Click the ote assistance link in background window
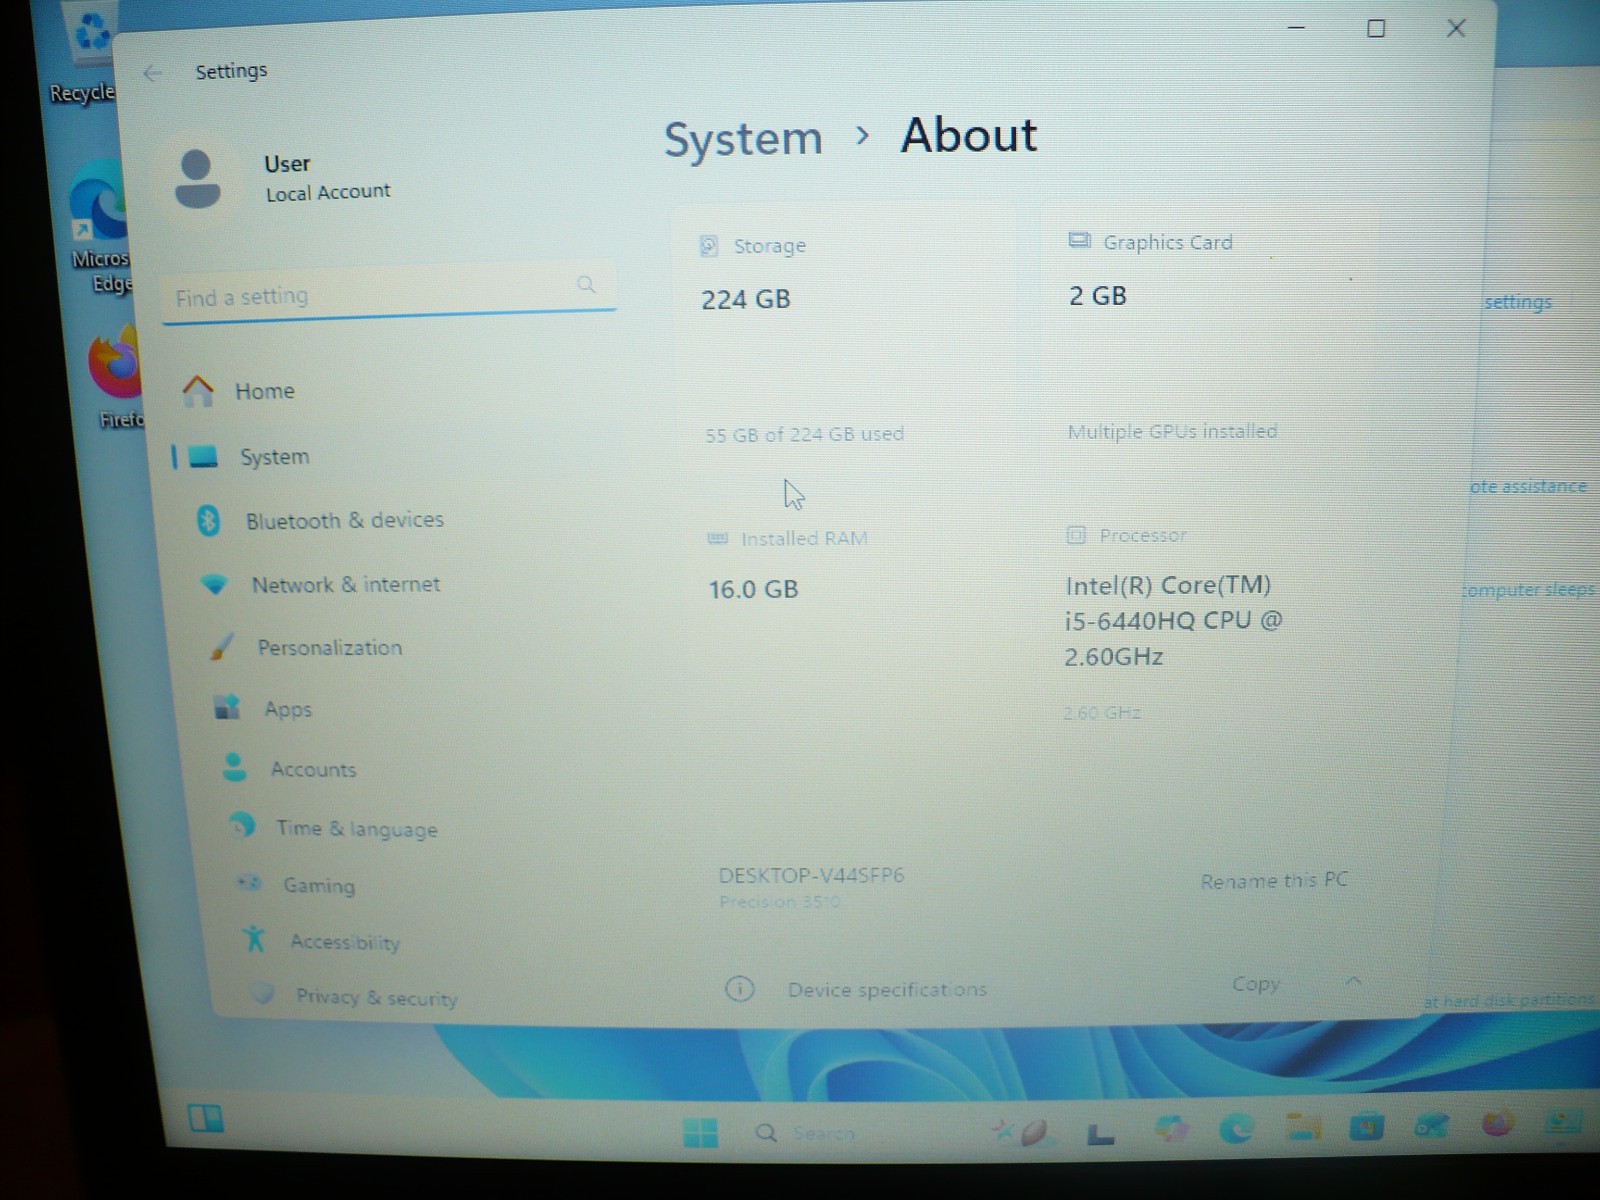Screen dimensions: 1600x1200 pos(1528,487)
